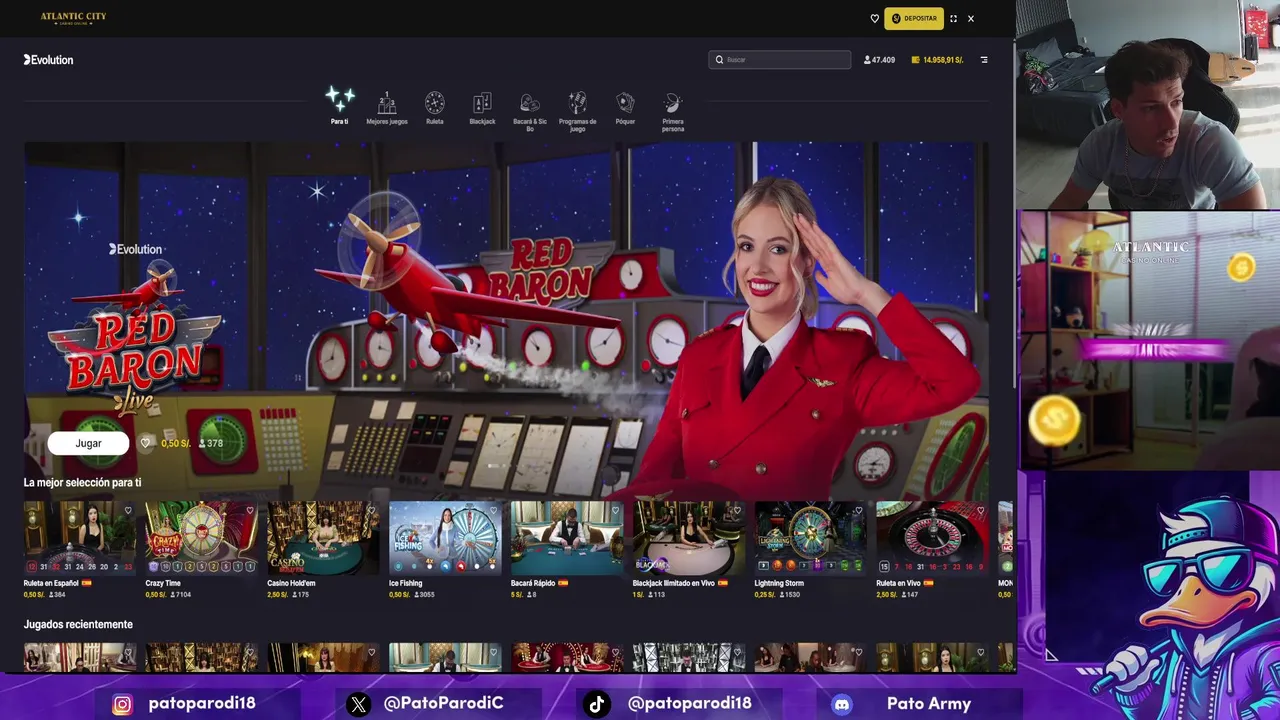Image resolution: width=1280 pixels, height=720 pixels.
Task: Favorite Ice Fishing with heart icon
Action: (493, 510)
